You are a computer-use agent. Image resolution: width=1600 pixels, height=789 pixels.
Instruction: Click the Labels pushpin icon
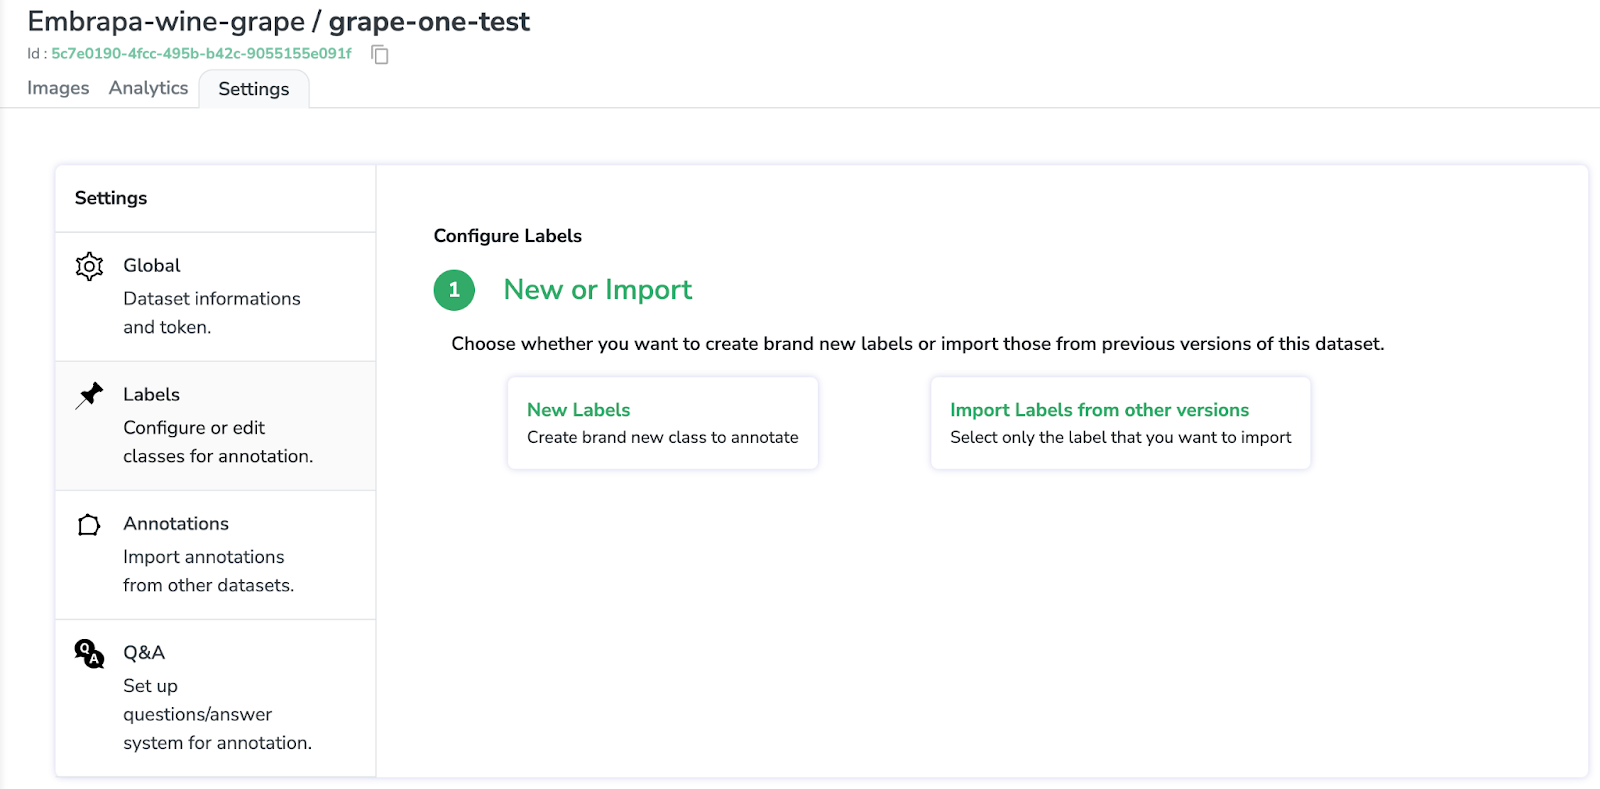[x=89, y=395]
